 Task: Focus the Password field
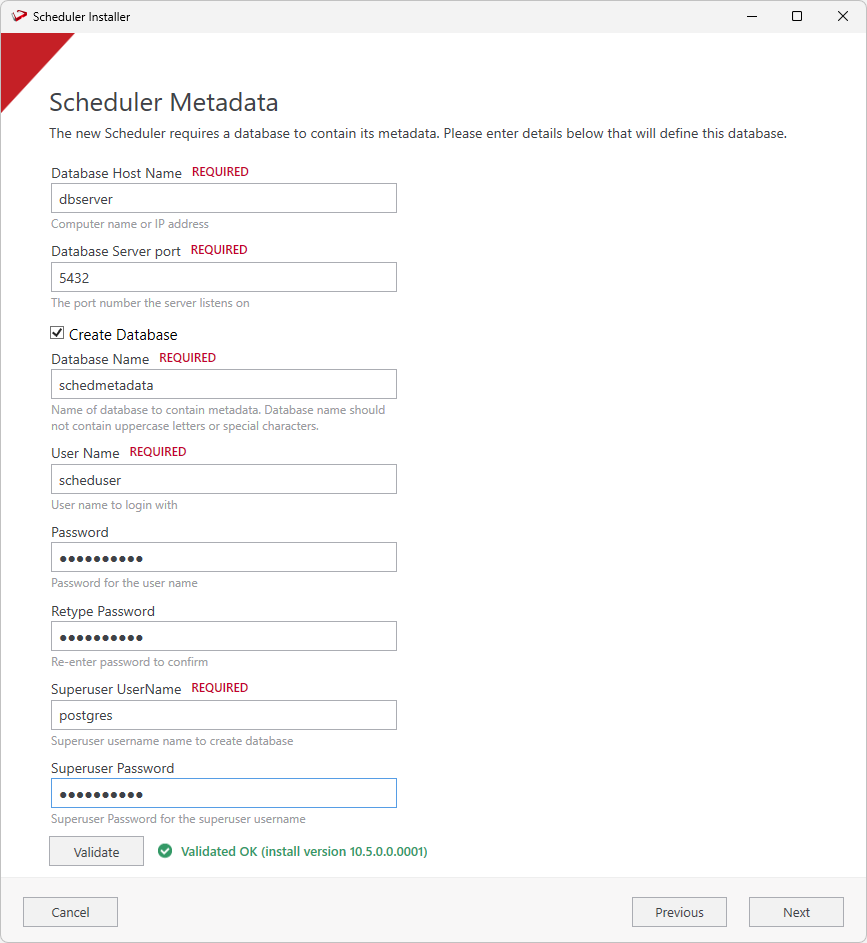tap(224, 558)
